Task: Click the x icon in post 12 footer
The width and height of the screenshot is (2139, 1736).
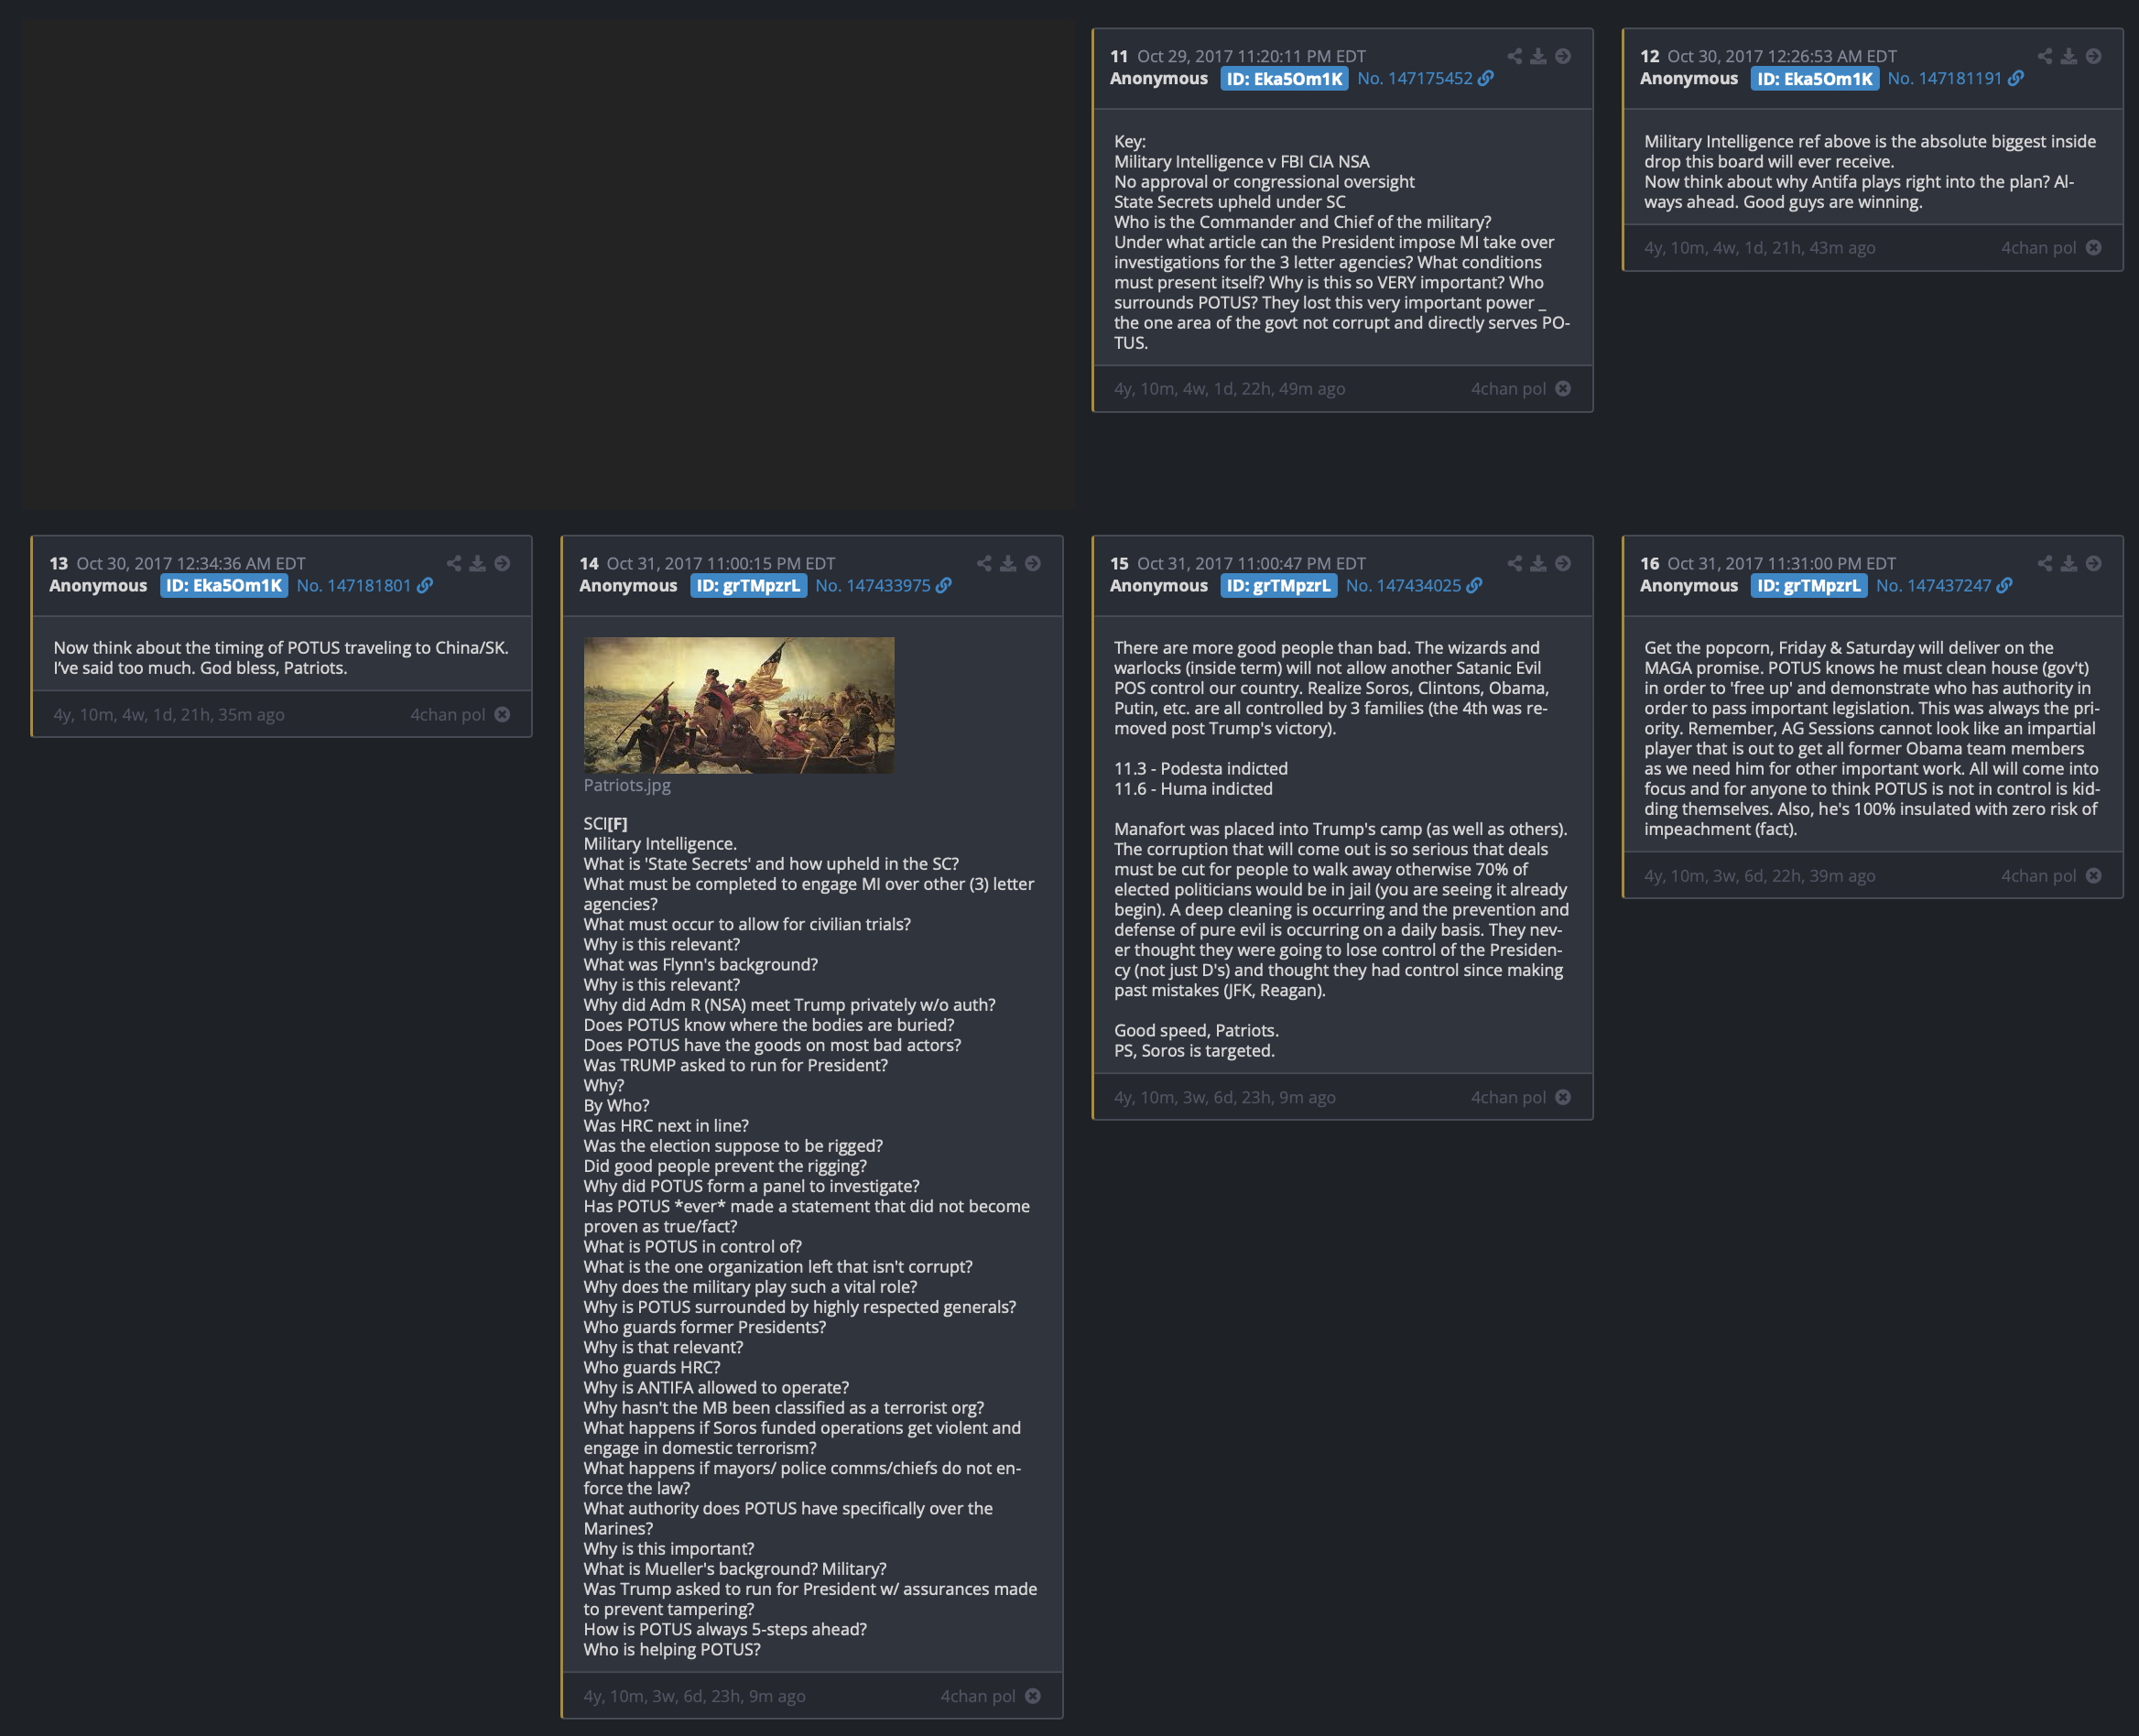Action: pyautogui.click(x=2093, y=247)
